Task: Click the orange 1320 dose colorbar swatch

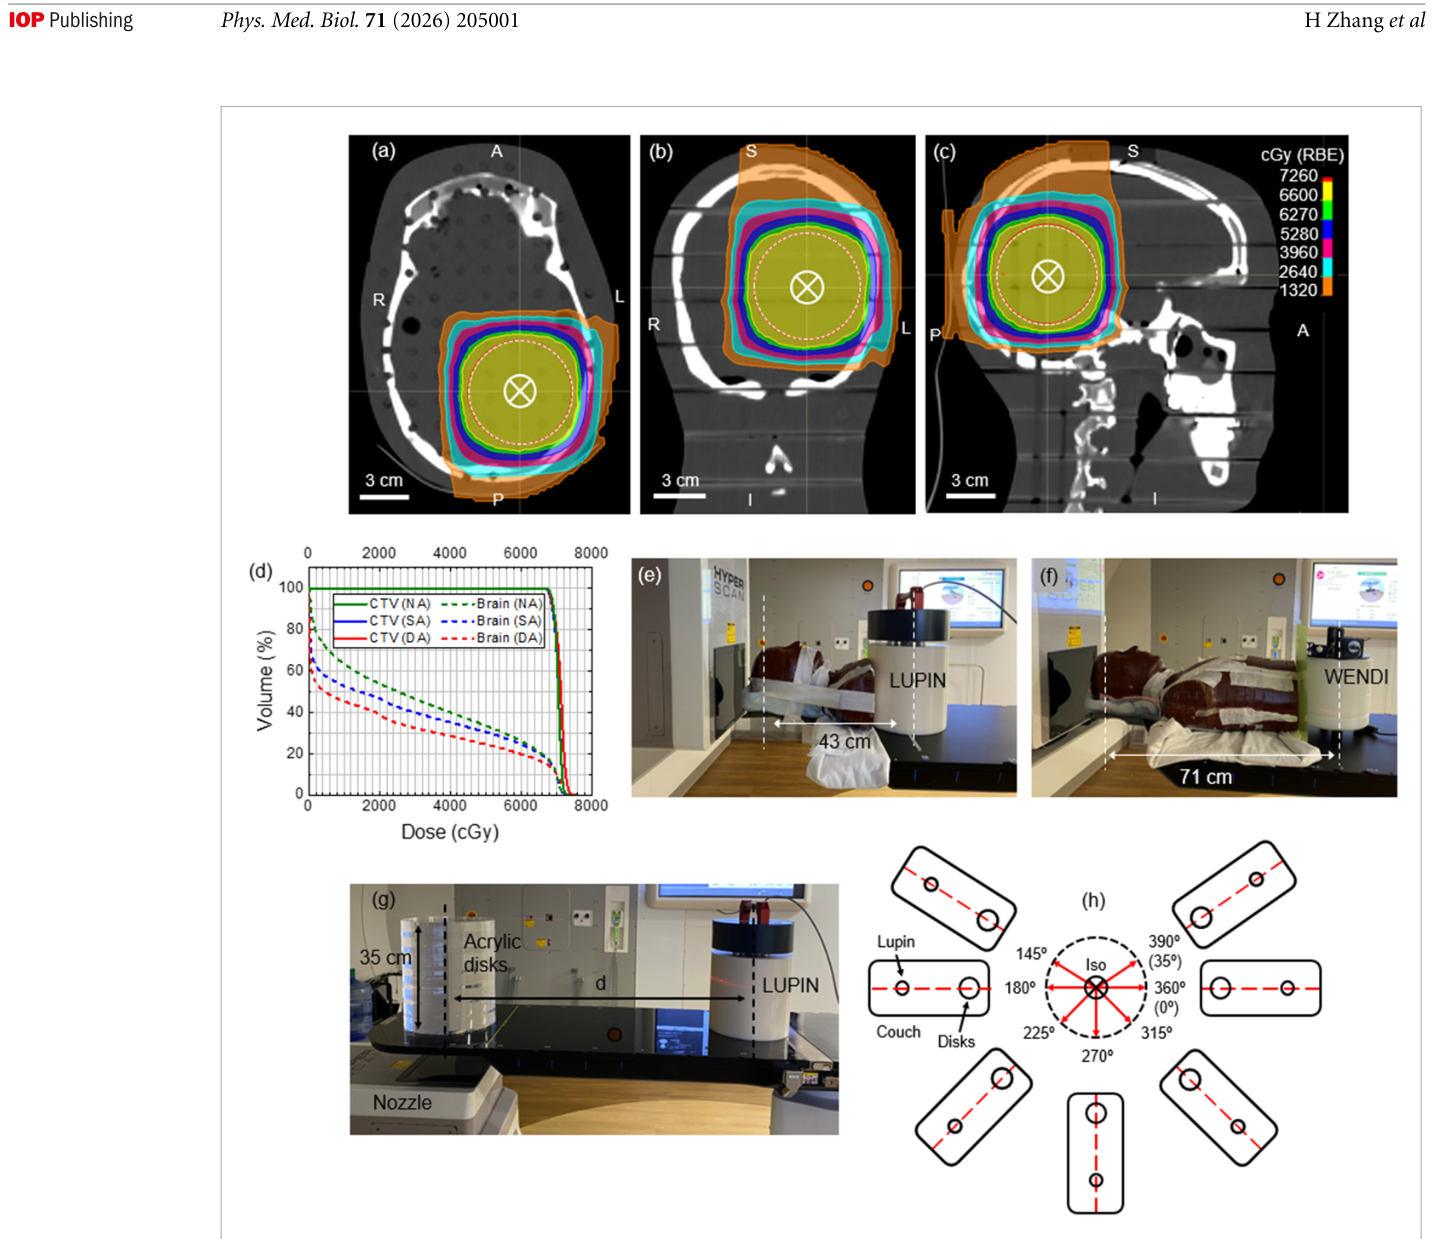Action: click(1328, 286)
